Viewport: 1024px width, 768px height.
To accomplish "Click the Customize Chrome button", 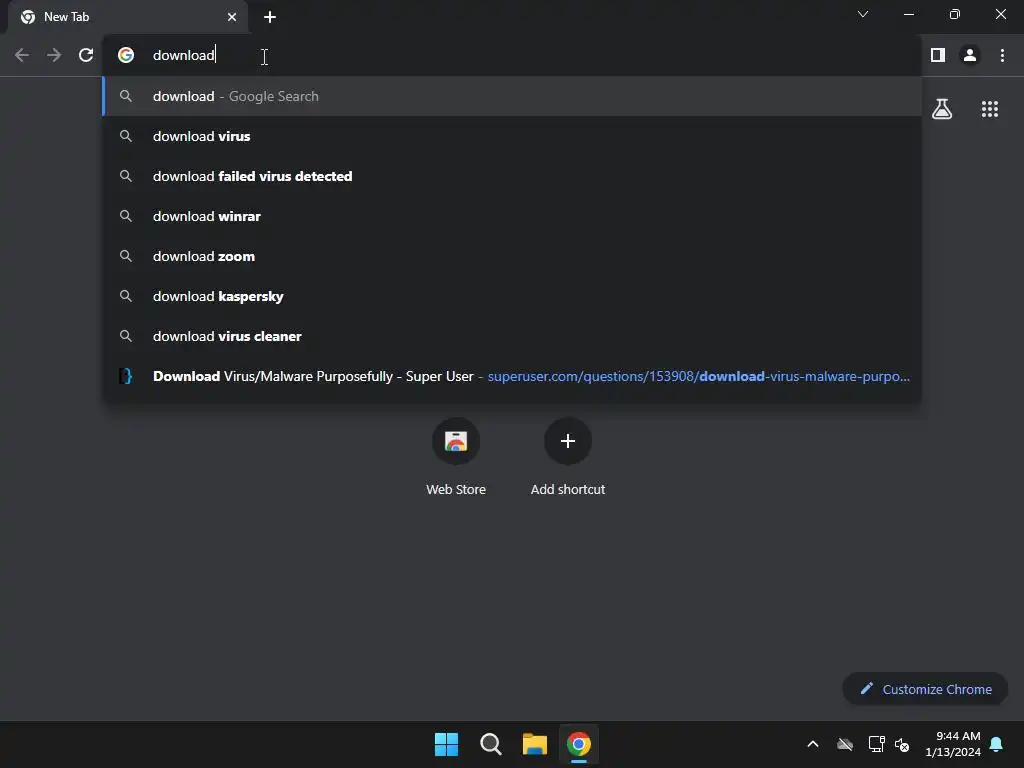I will [x=925, y=689].
